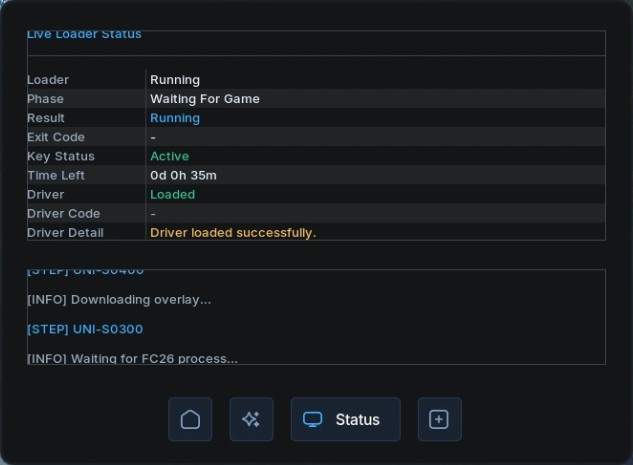Click the 0d 0h 35m time value

(183, 175)
